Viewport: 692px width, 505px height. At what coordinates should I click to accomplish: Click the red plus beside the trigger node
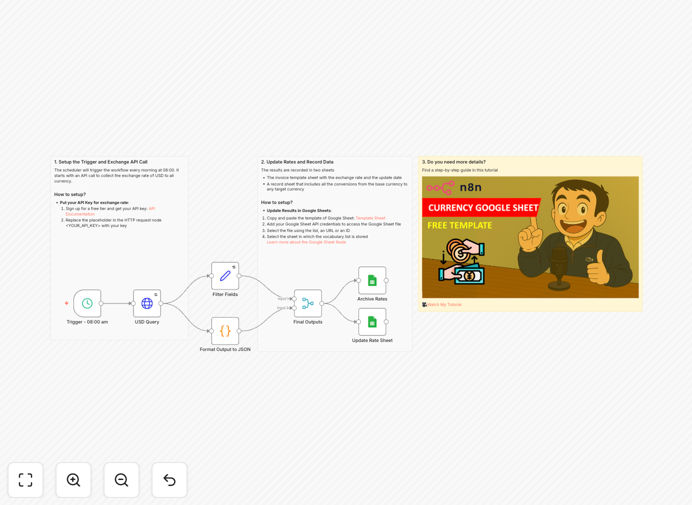tap(67, 303)
